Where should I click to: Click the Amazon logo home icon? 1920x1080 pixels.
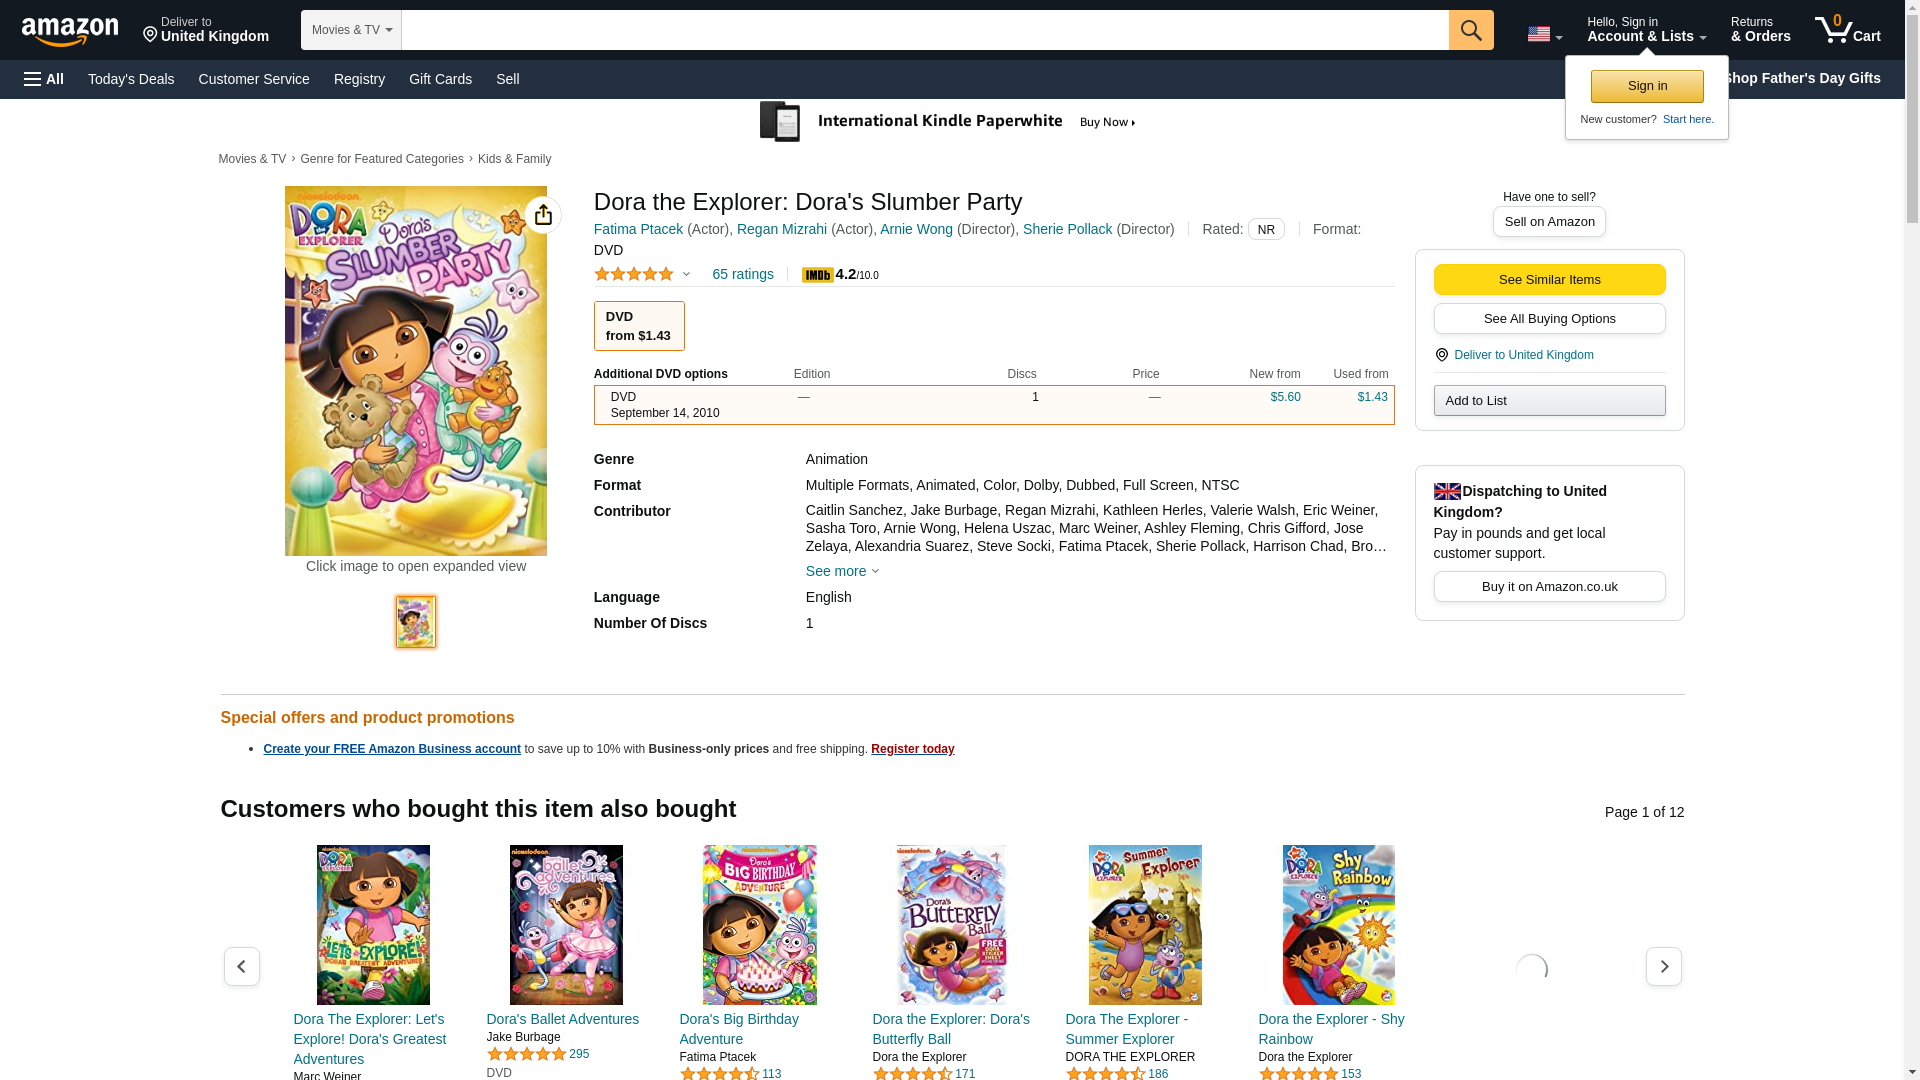coord(70,31)
